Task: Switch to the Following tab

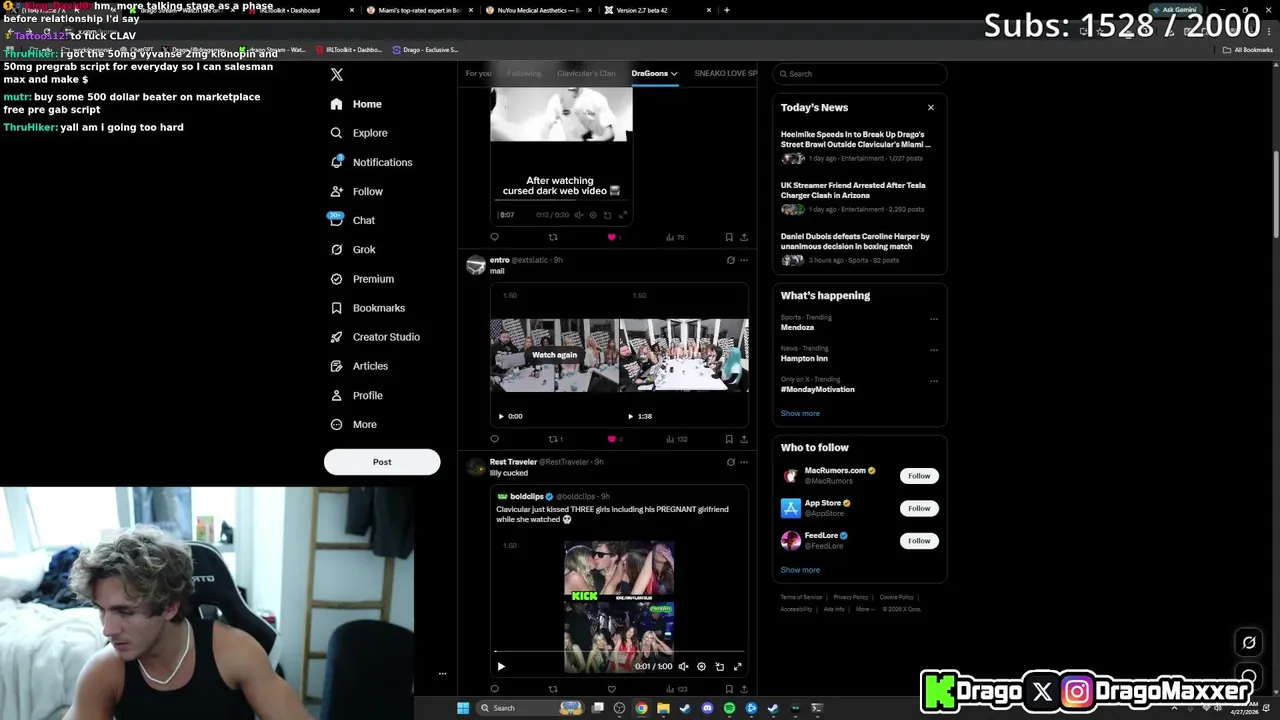Action: (524, 73)
